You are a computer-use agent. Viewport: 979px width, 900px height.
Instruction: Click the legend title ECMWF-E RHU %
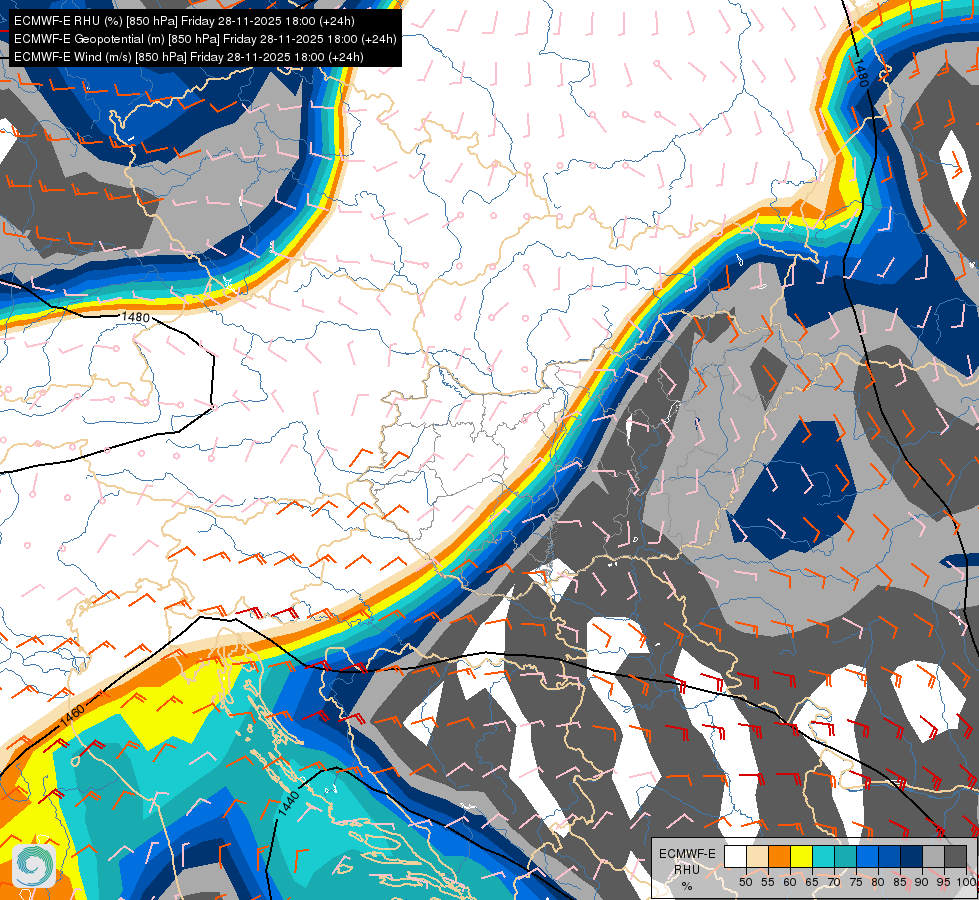[687, 869]
